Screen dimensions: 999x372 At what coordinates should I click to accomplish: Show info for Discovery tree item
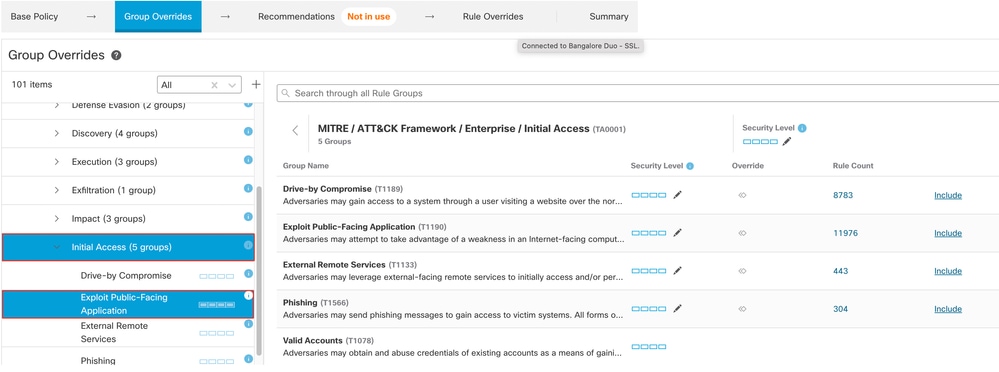tap(248, 131)
